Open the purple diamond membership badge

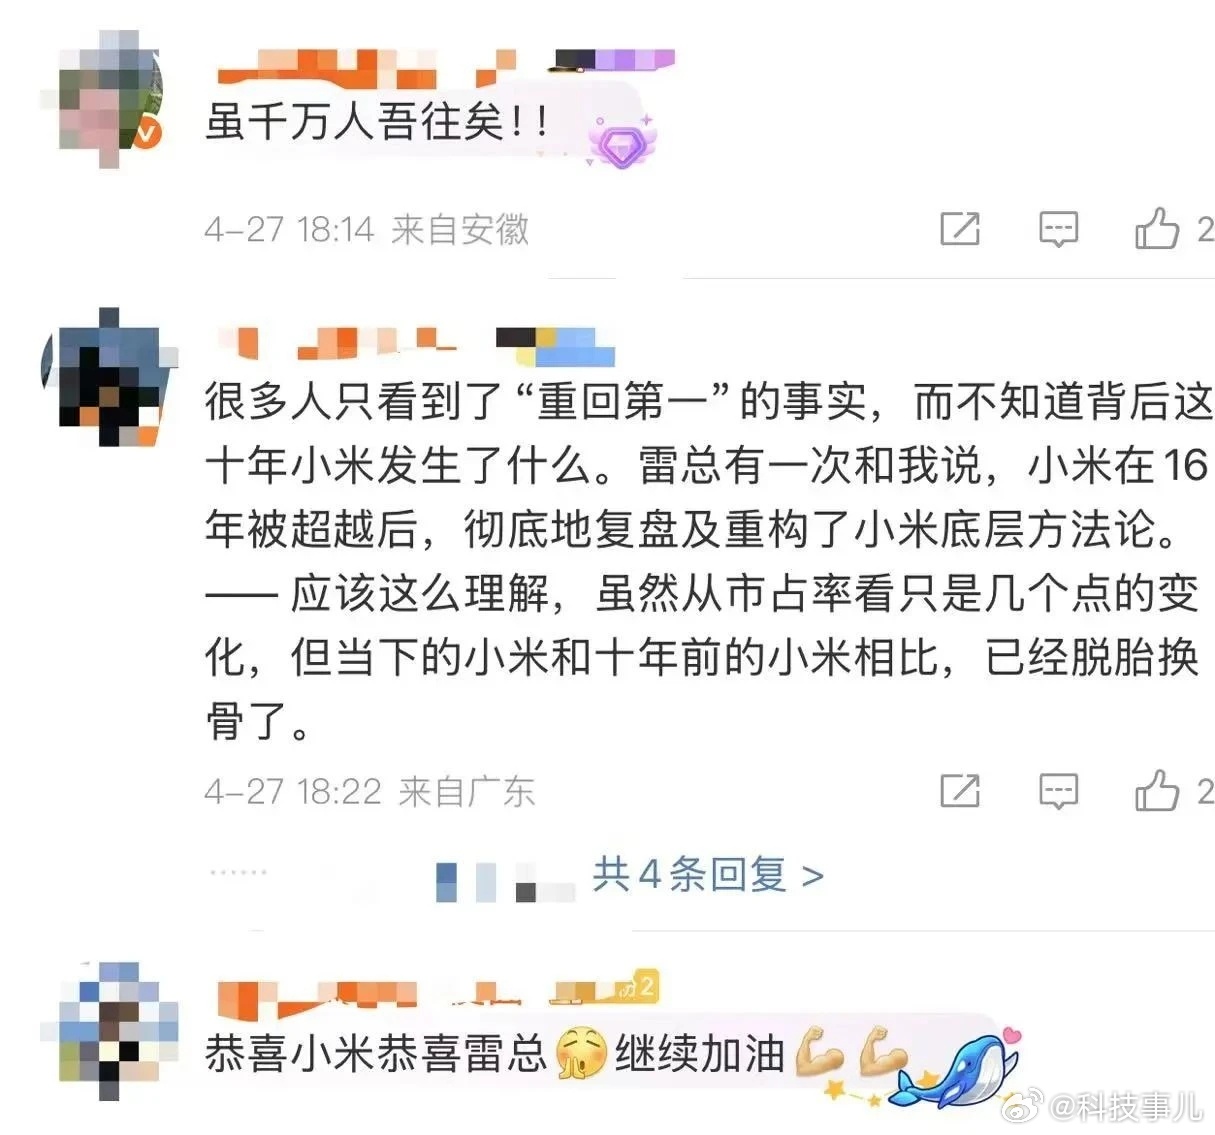click(x=621, y=142)
